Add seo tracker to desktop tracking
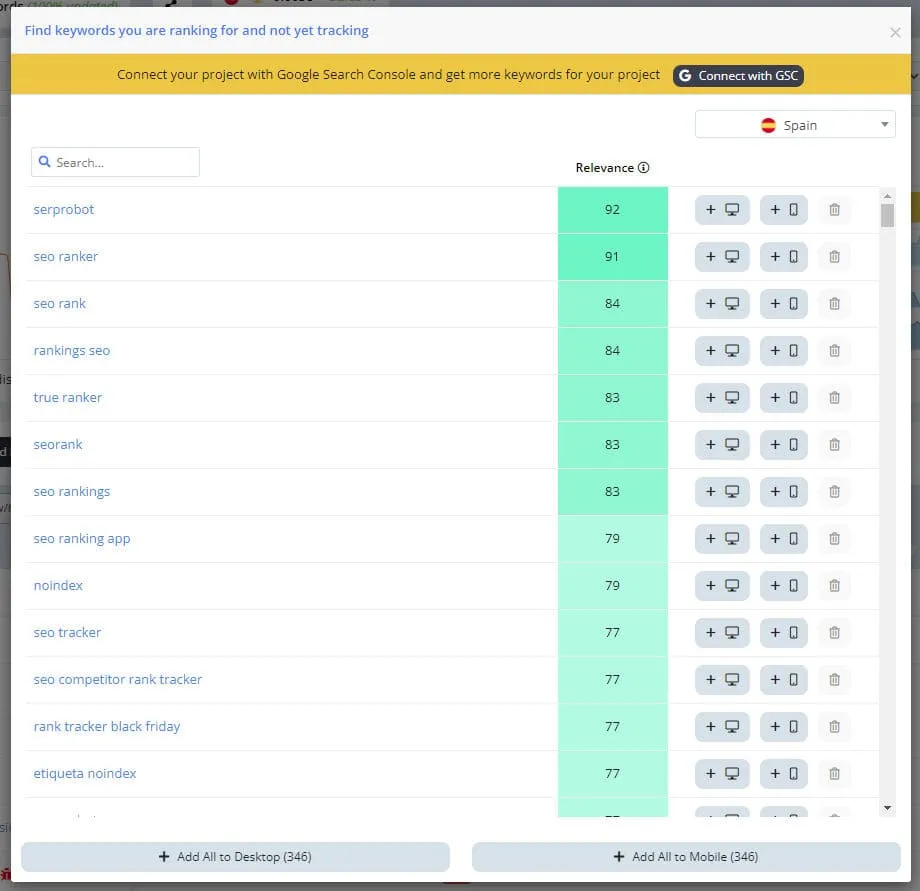 pyautogui.click(x=722, y=632)
